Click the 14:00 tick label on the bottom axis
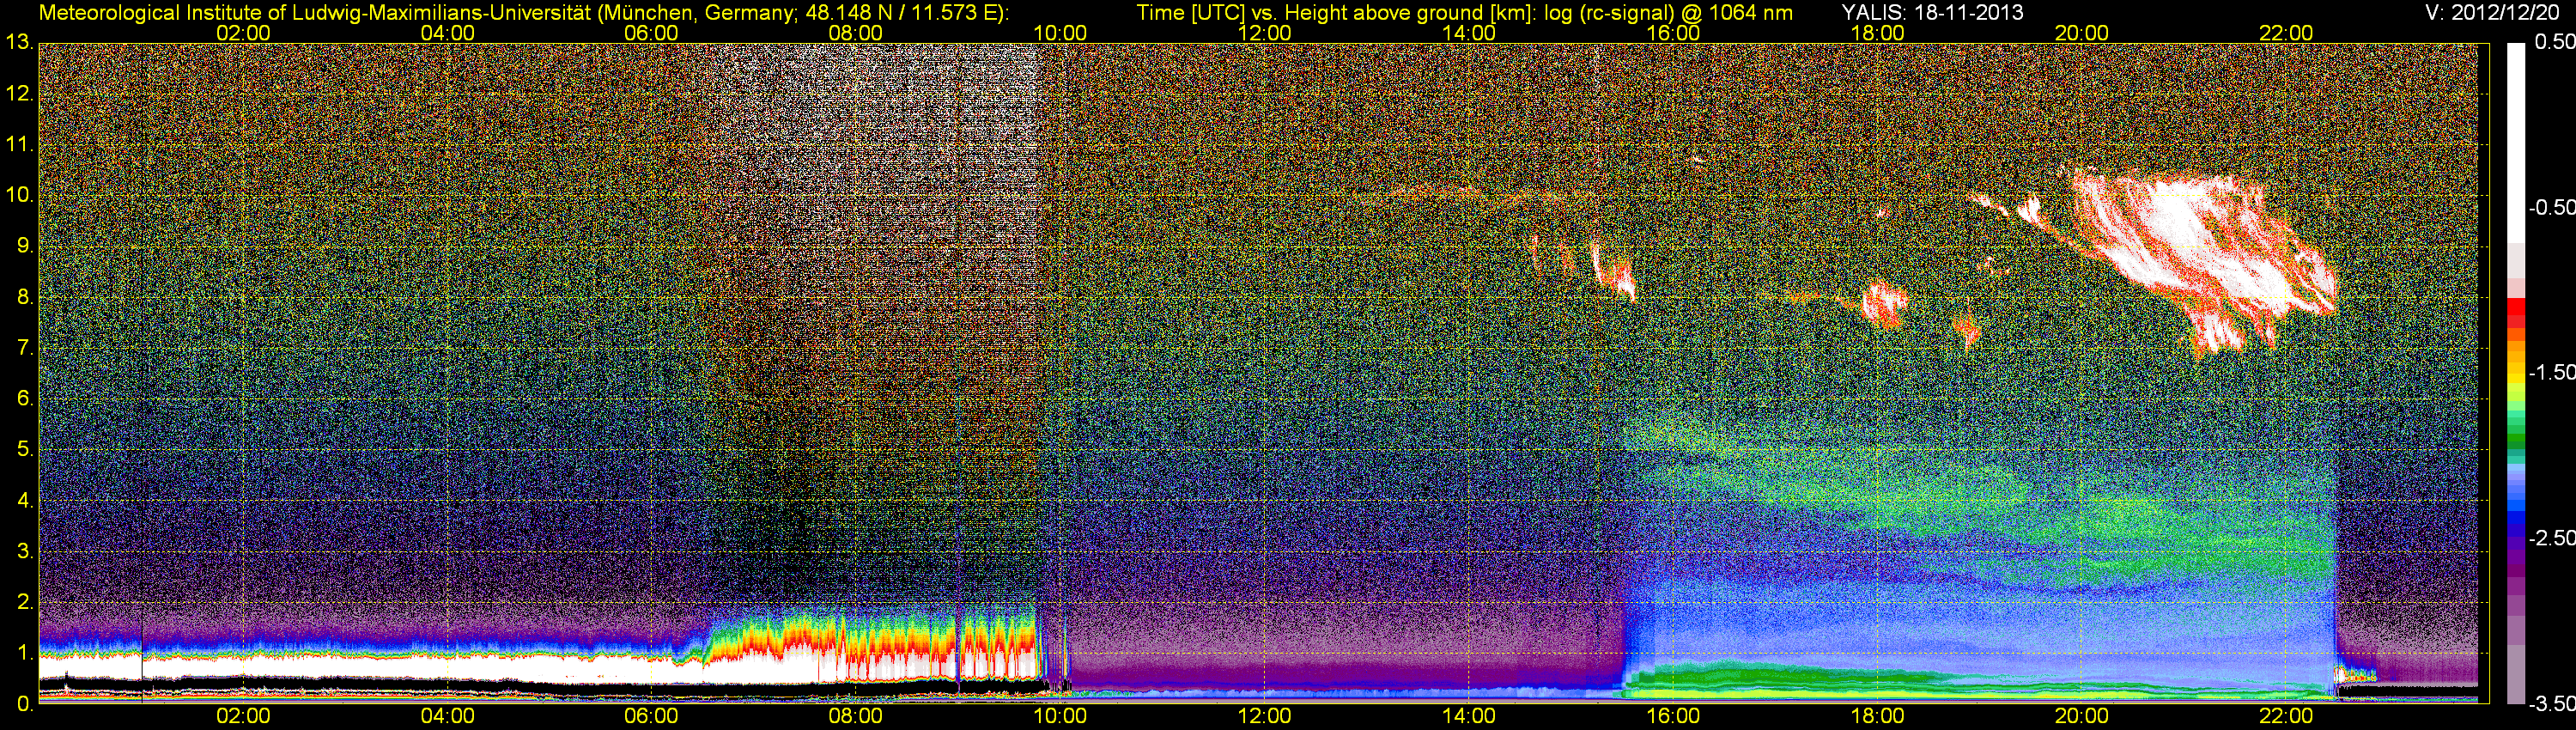 (x=1469, y=716)
